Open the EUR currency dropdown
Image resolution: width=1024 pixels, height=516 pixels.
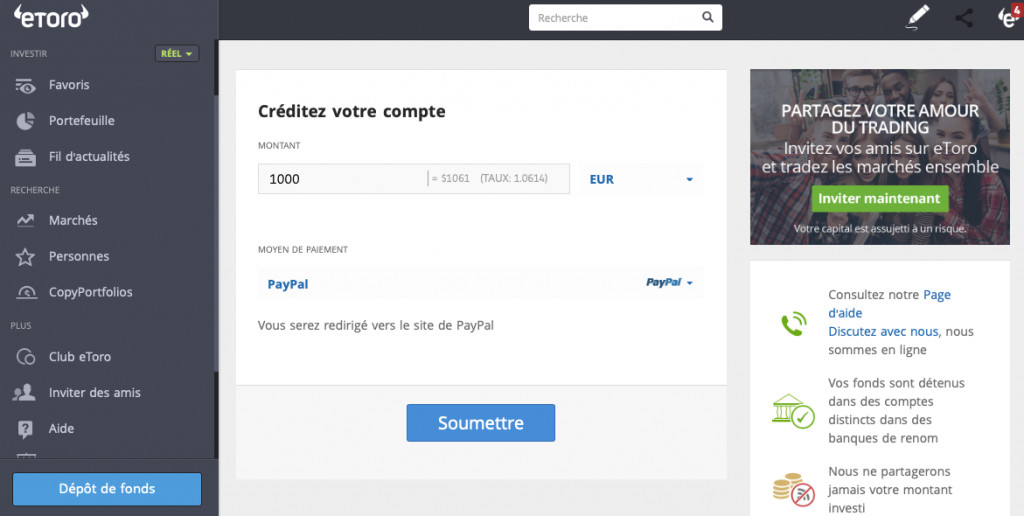[641, 179]
